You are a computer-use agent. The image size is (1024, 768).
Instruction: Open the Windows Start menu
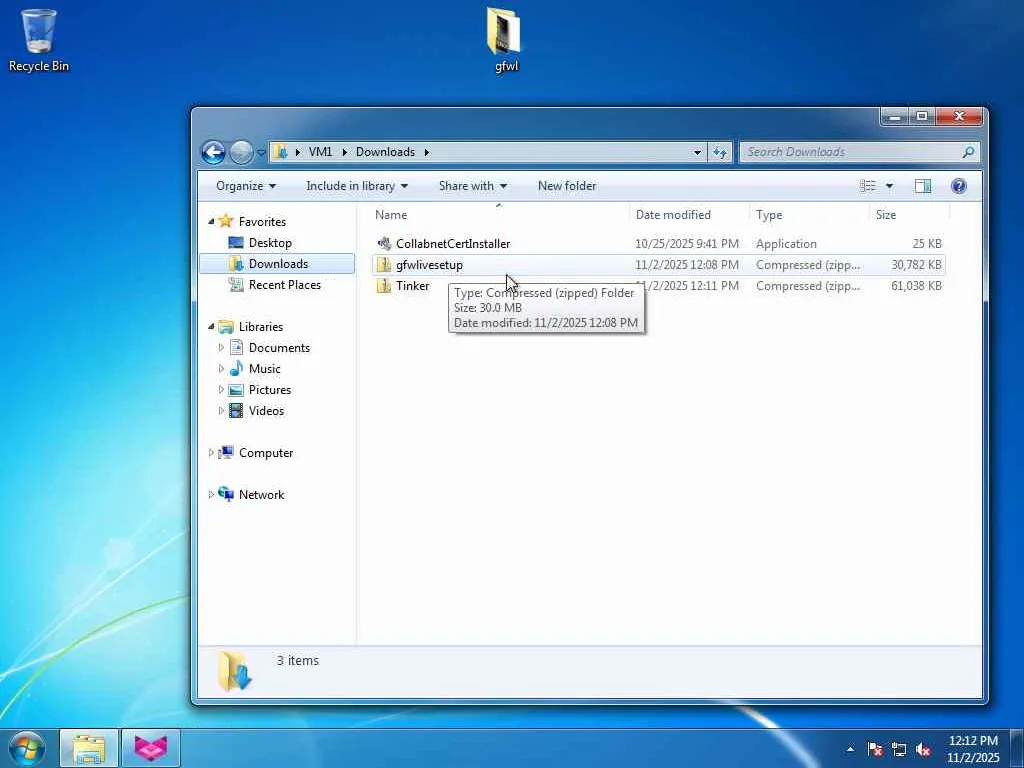pyautogui.click(x=27, y=748)
